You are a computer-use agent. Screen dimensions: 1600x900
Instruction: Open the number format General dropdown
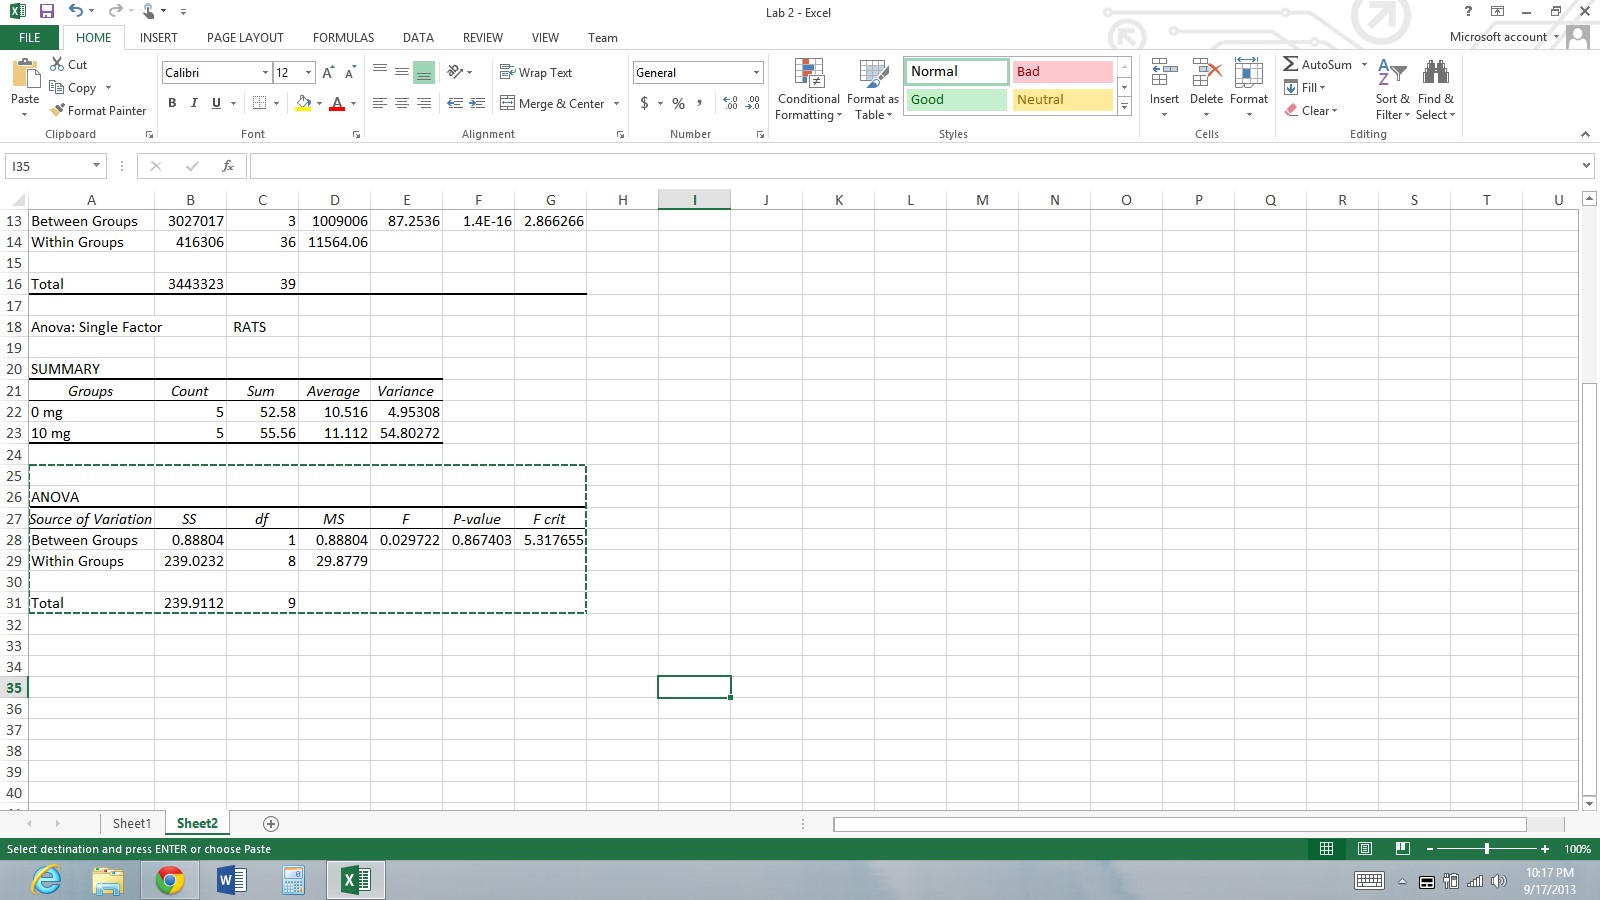[x=756, y=73]
